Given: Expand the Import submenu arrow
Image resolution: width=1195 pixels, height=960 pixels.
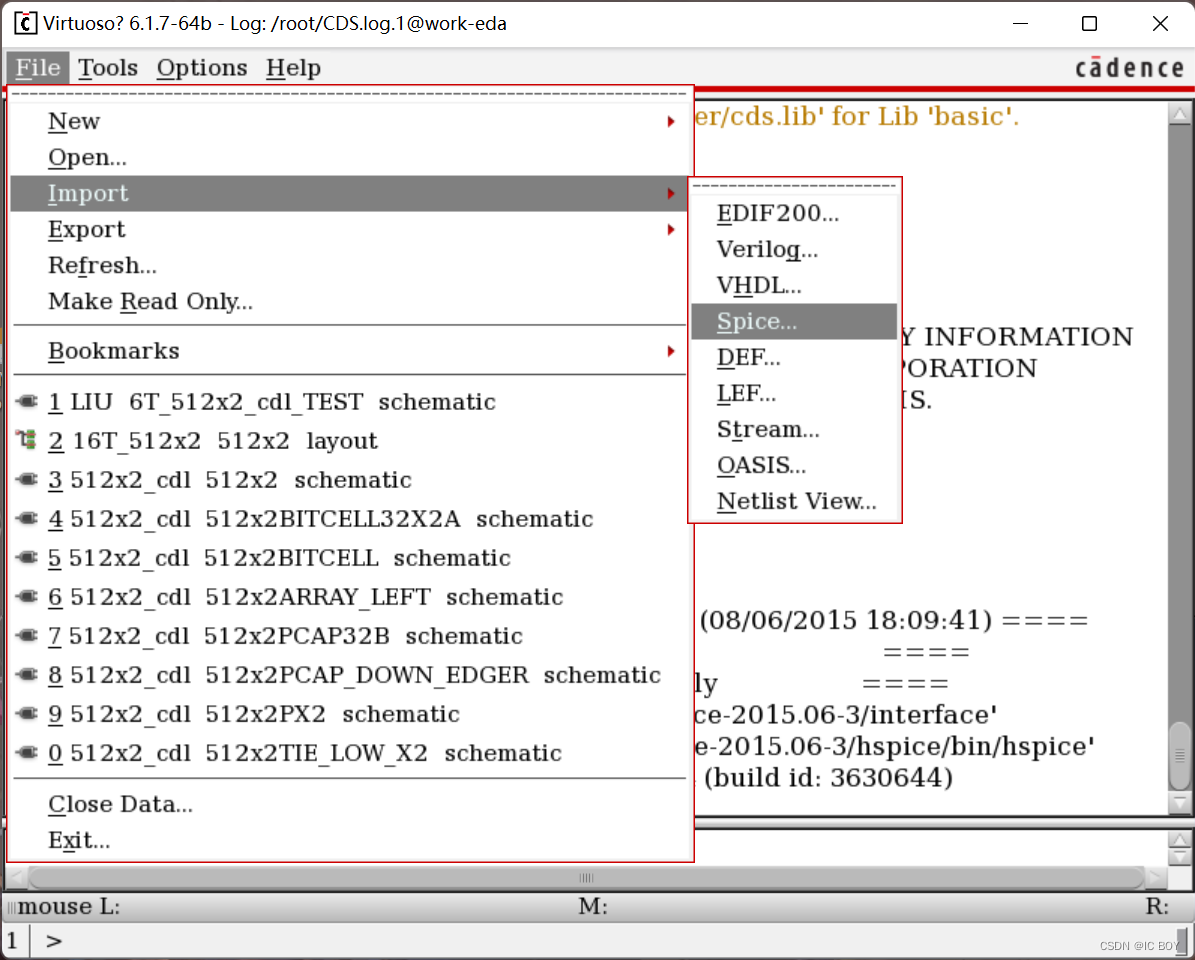Looking at the screenshot, I should [671, 194].
